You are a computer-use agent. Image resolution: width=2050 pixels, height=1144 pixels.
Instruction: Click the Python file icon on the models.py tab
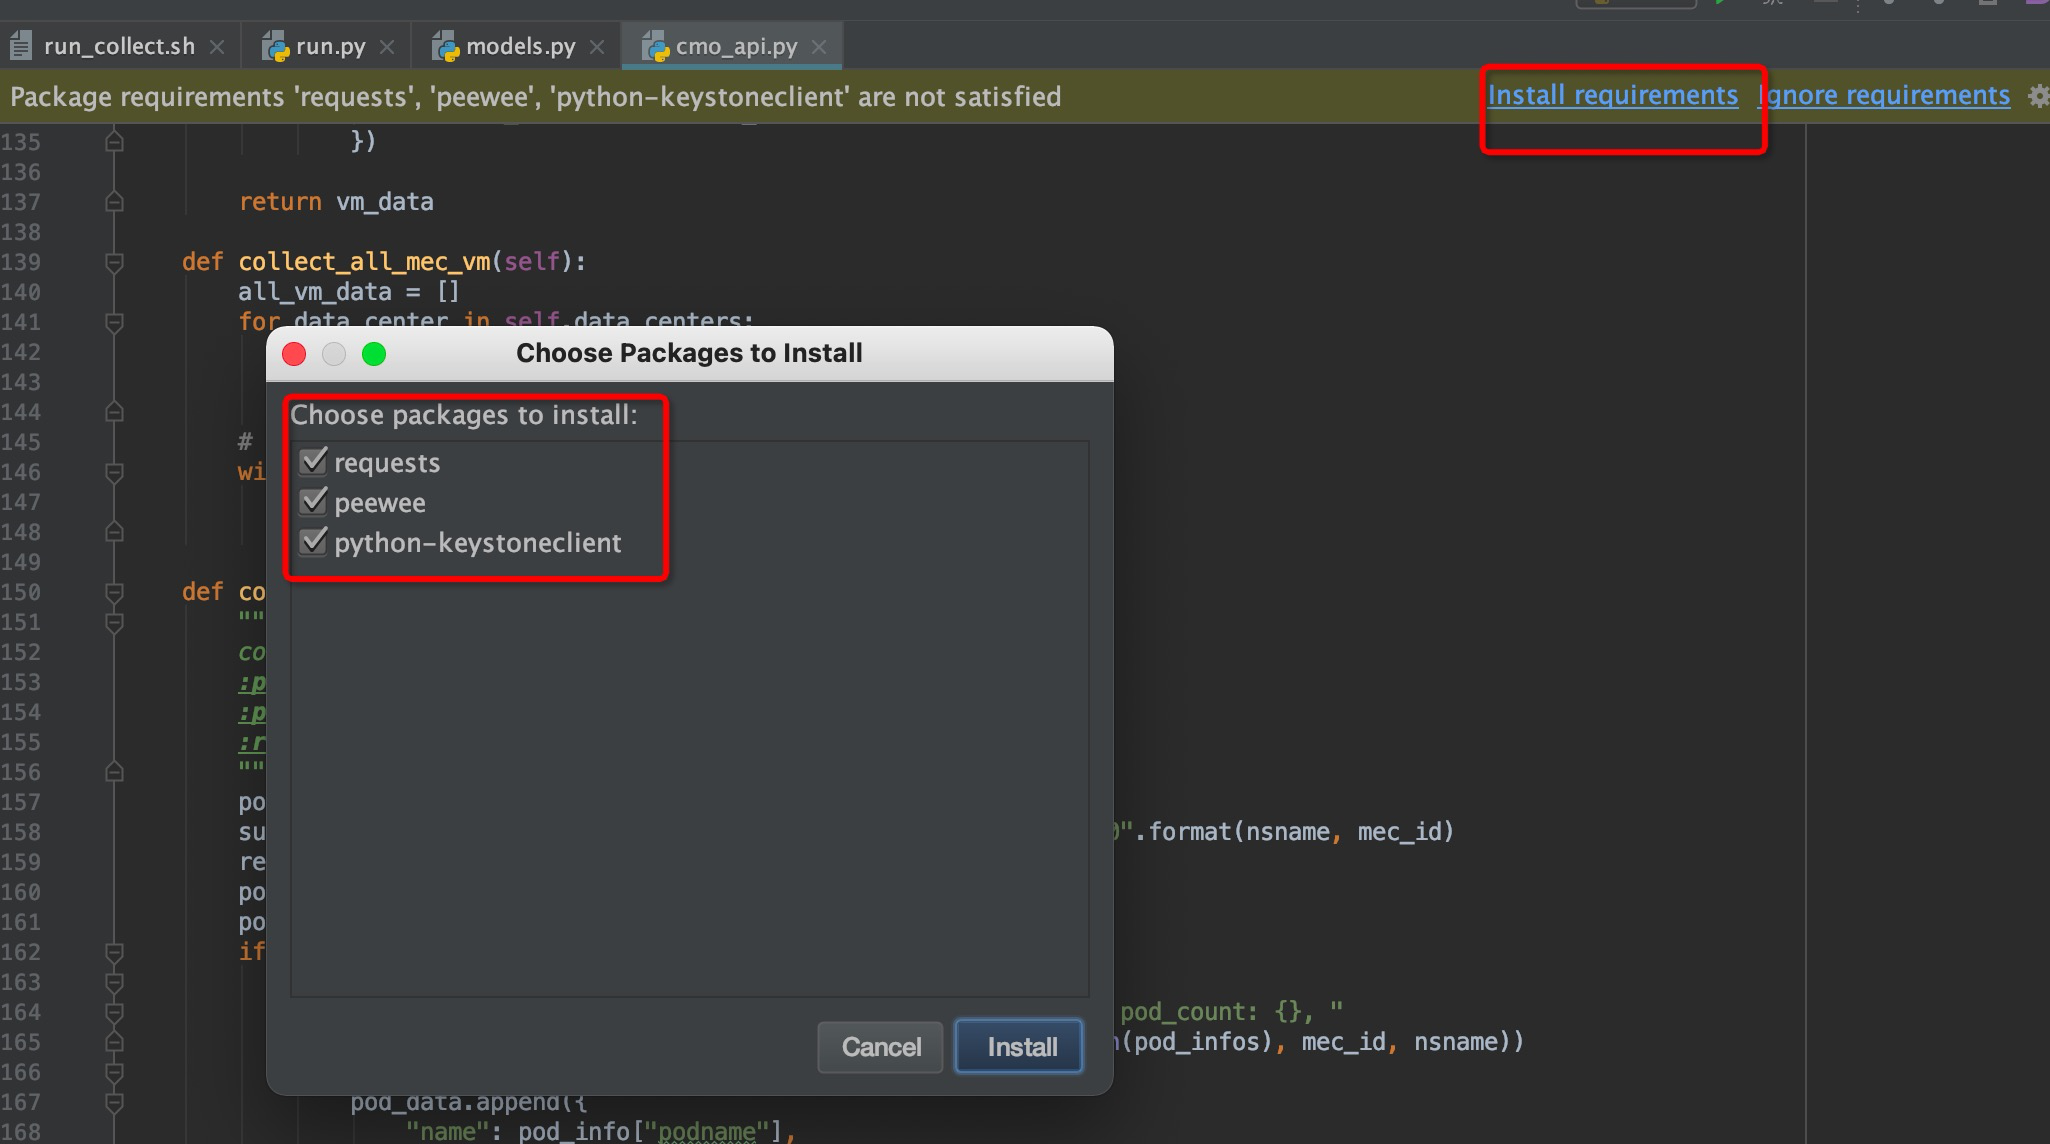[x=445, y=47]
